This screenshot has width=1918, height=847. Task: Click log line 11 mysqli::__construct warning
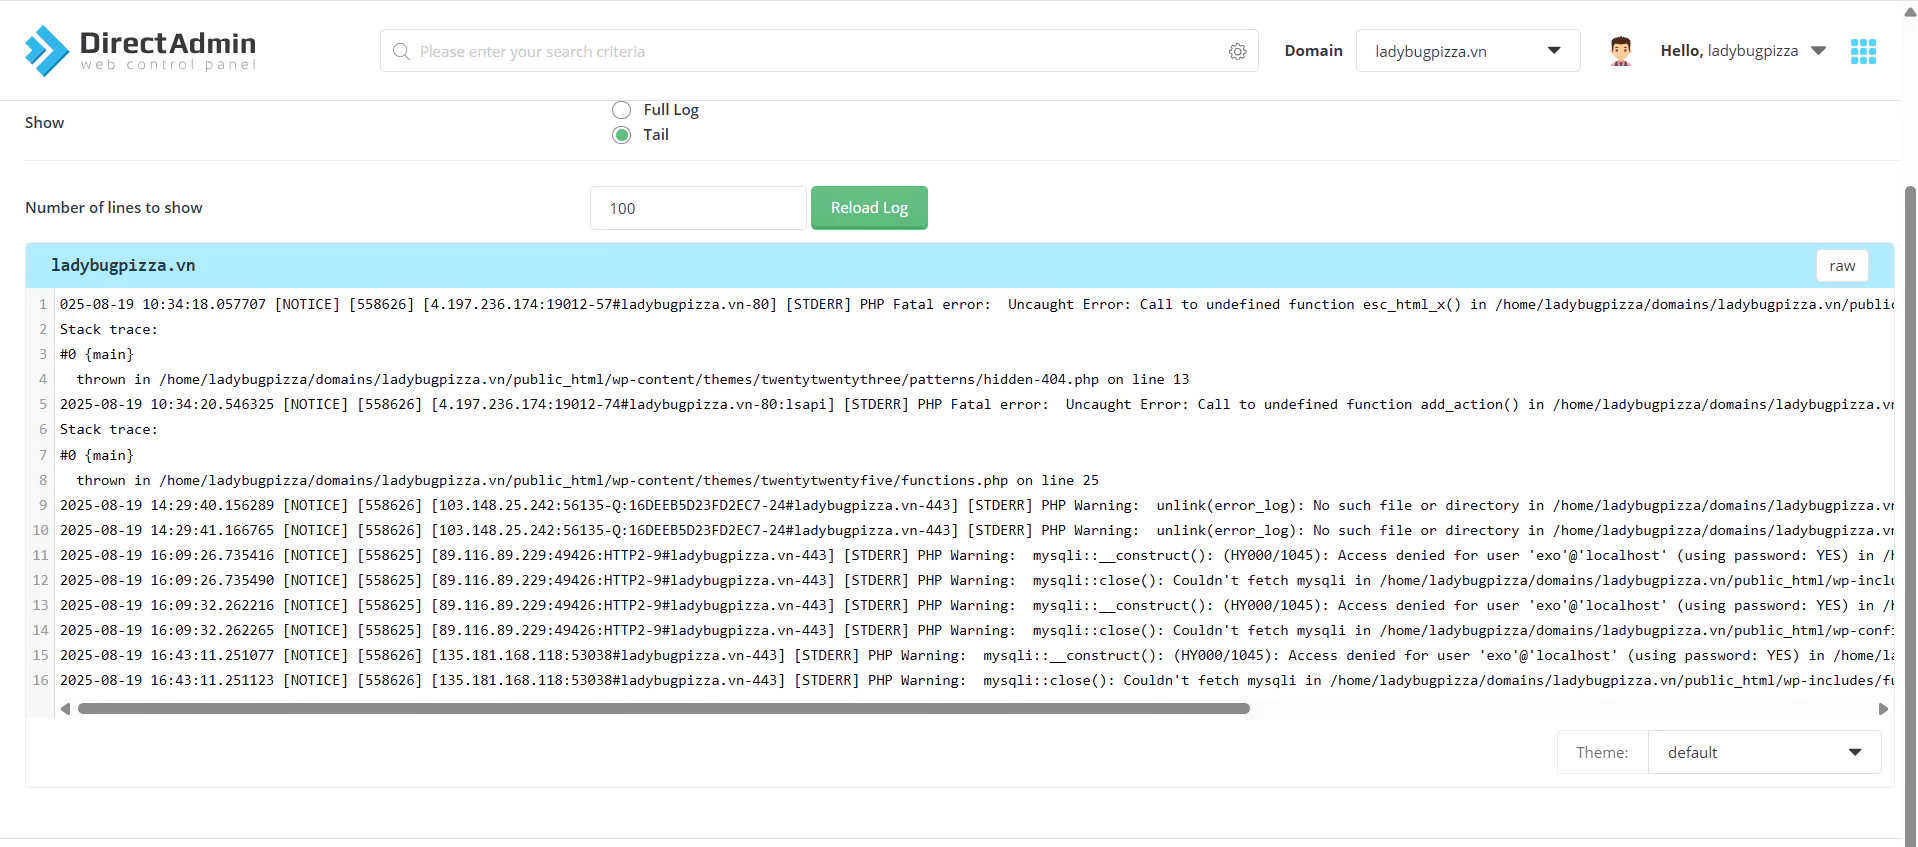(976, 555)
